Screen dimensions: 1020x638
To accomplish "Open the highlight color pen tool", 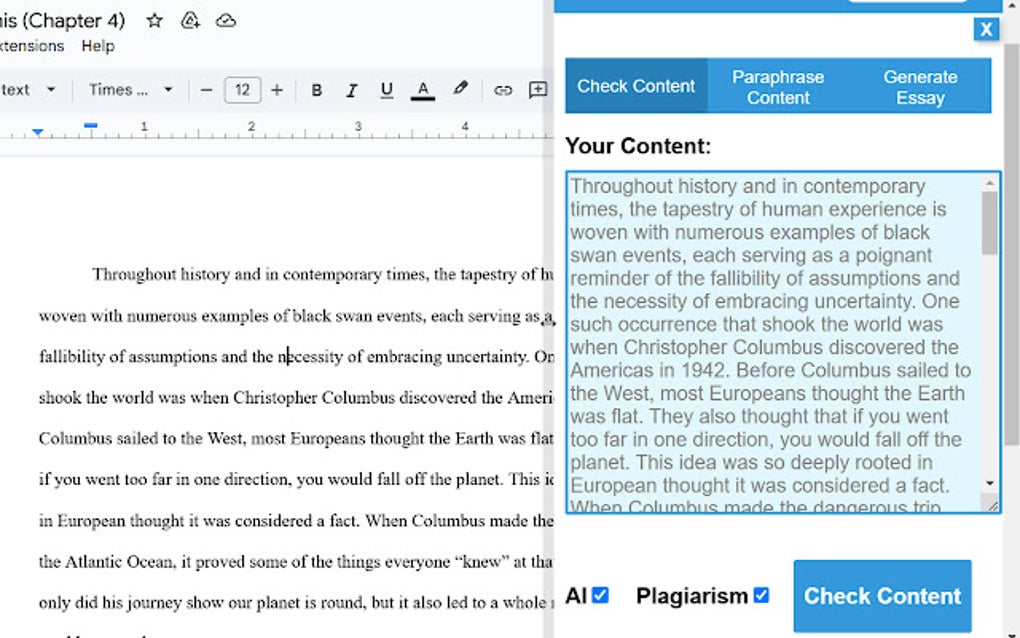I will (460, 89).
